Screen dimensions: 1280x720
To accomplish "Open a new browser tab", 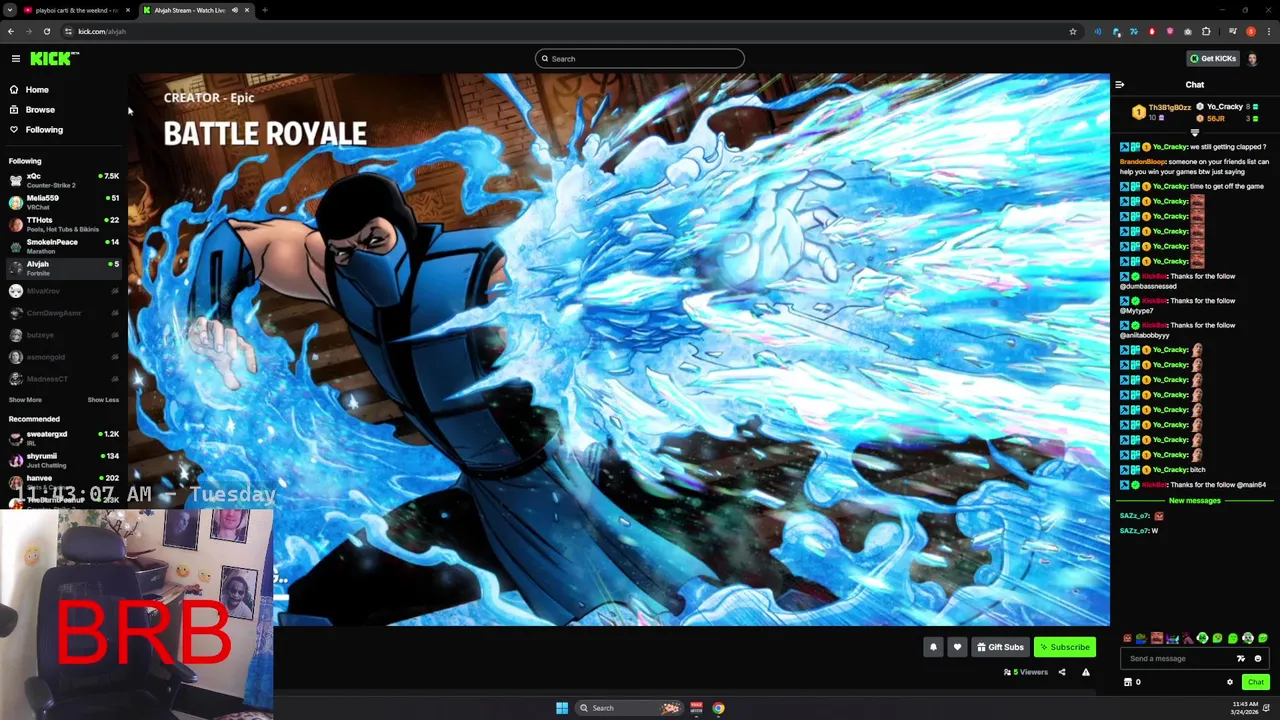I will 264,10.
